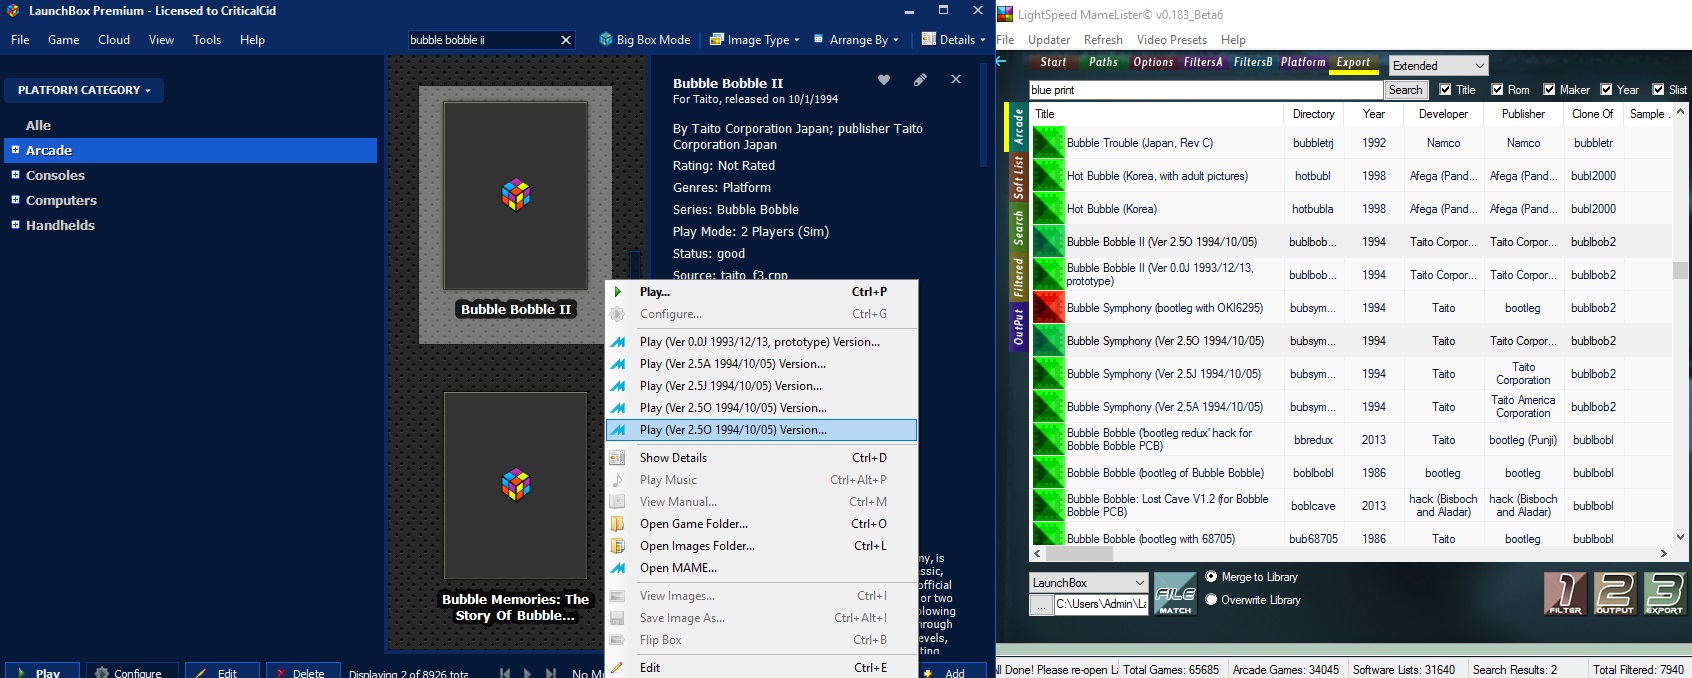Image resolution: width=1692 pixels, height=678 pixels.
Task: Open the Cloud menu in LaunchBox
Action: pos(114,40)
